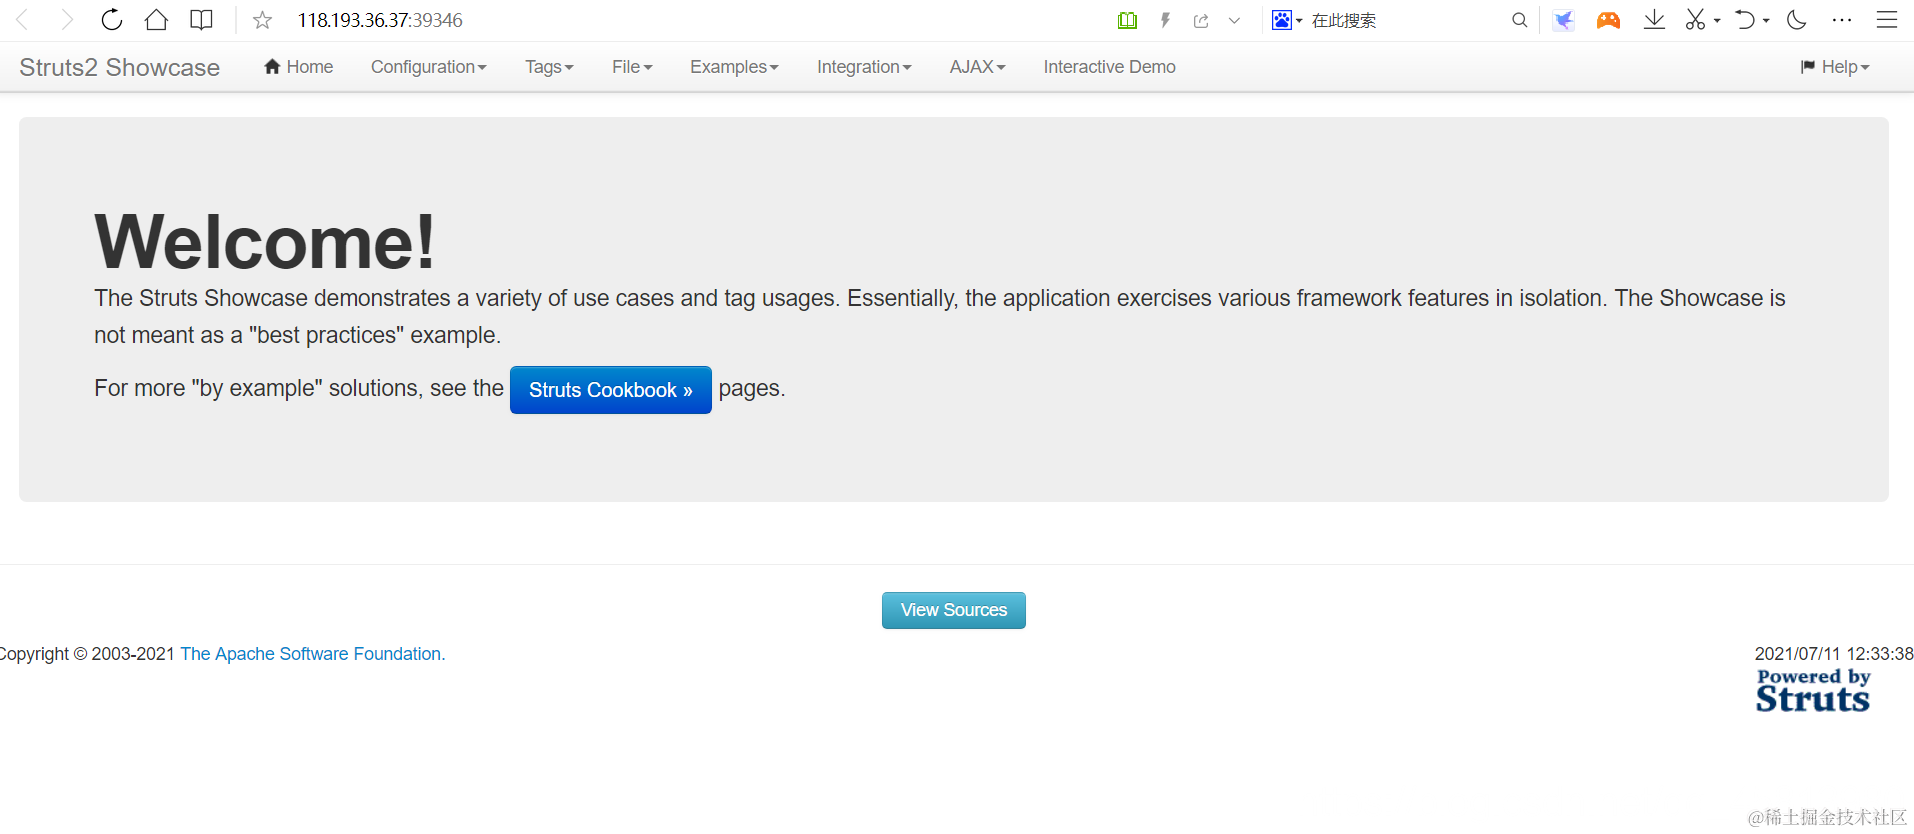Expand the undo icon dropdown arrow
The image size is (1914, 834).
click(1766, 20)
